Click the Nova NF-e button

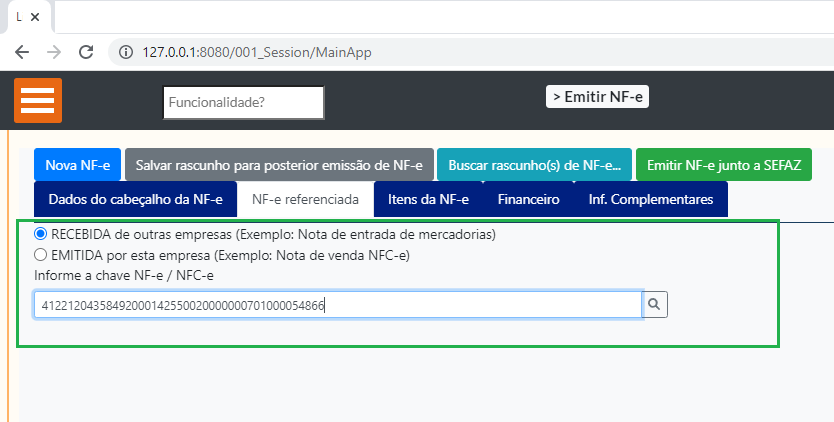tap(77, 165)
